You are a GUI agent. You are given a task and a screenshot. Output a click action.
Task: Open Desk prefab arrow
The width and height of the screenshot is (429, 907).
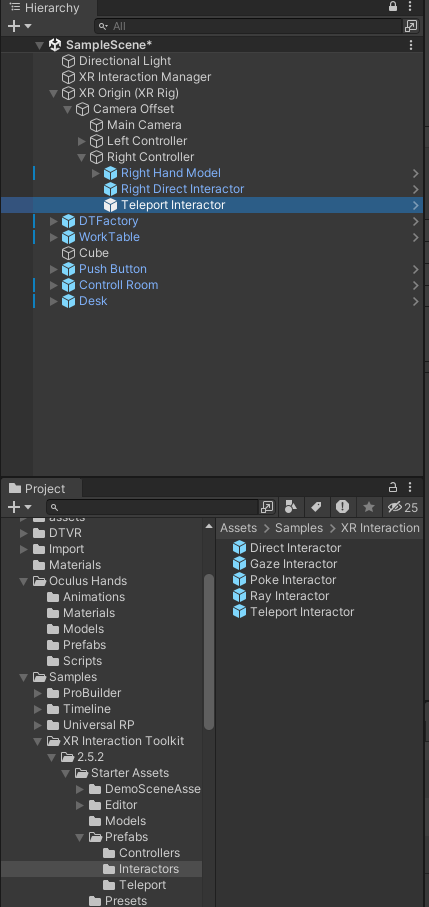416,301
